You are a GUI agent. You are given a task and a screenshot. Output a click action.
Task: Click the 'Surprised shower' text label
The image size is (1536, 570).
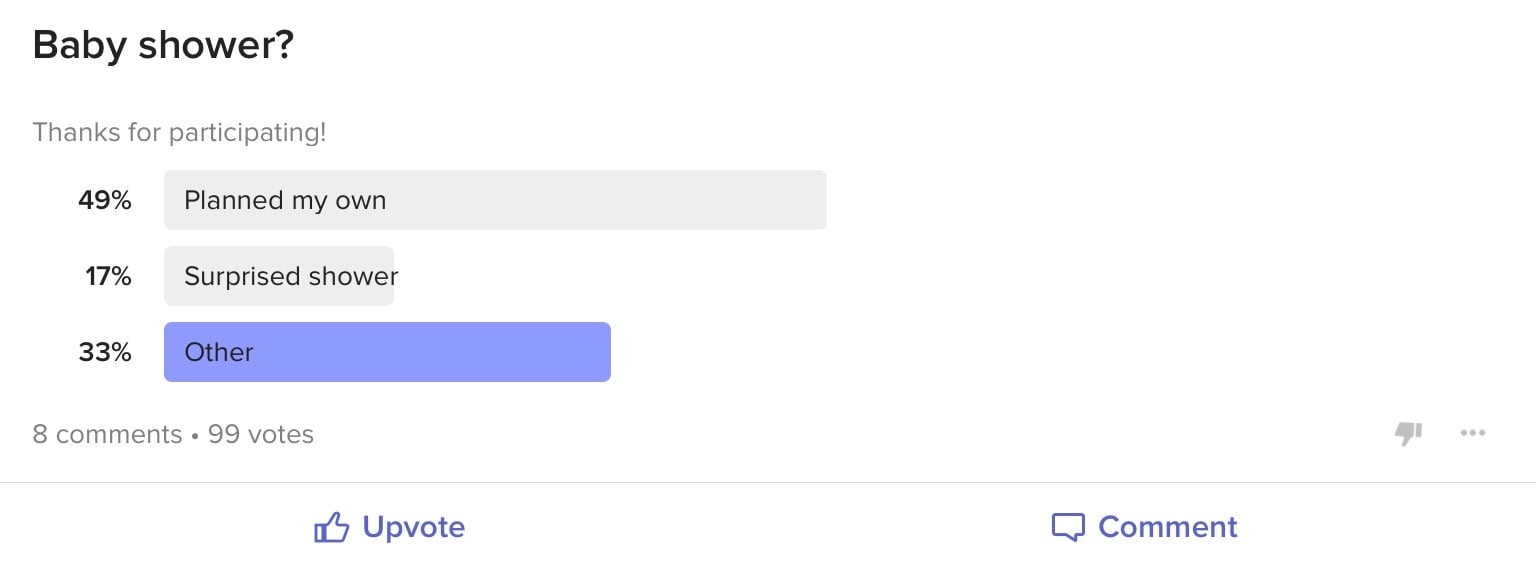click(291, 276)
